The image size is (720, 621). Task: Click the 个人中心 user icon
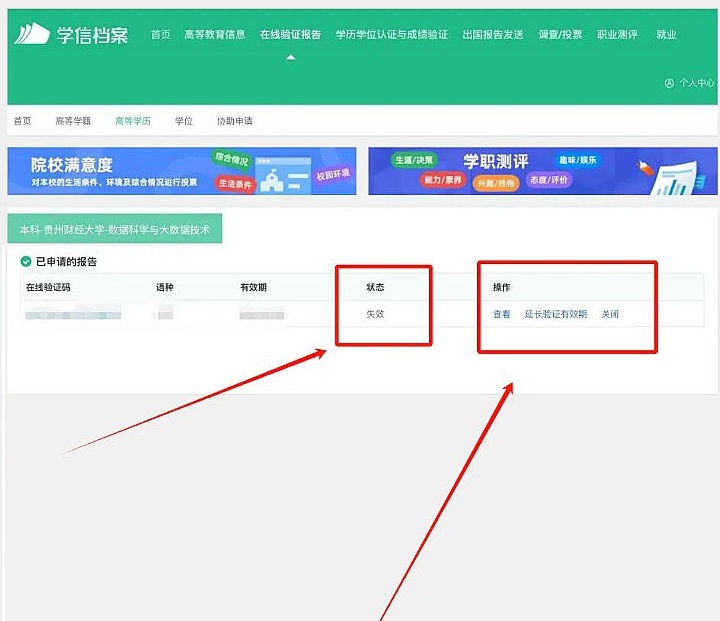click(x=669, y=83)
